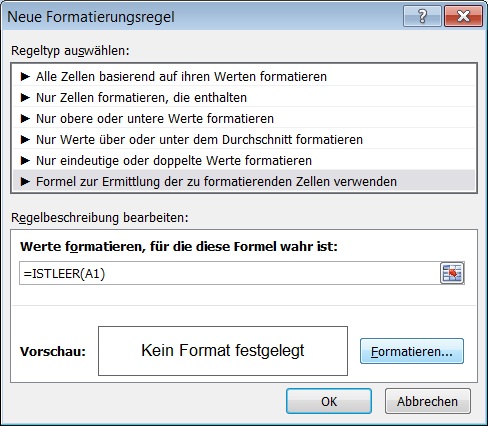Image resolution: width=488 pixels, height=426 pixels.
Task: Open the Formatieren... dialog
Action: tap(412, 351)
